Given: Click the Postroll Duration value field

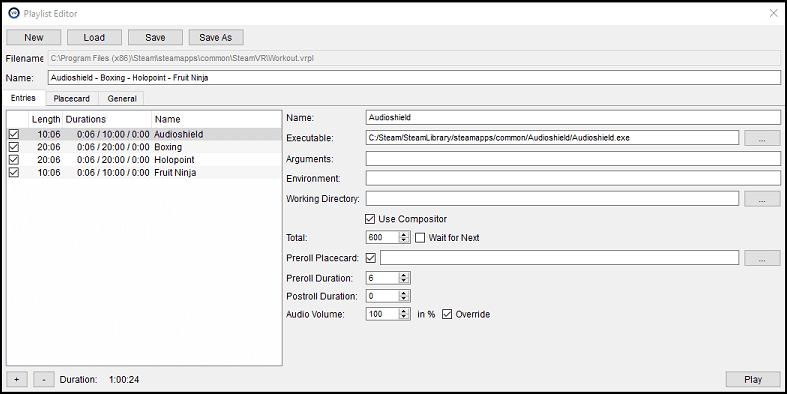Looking at the screenshot, I should pyautogui.click(x=382, y=296).
